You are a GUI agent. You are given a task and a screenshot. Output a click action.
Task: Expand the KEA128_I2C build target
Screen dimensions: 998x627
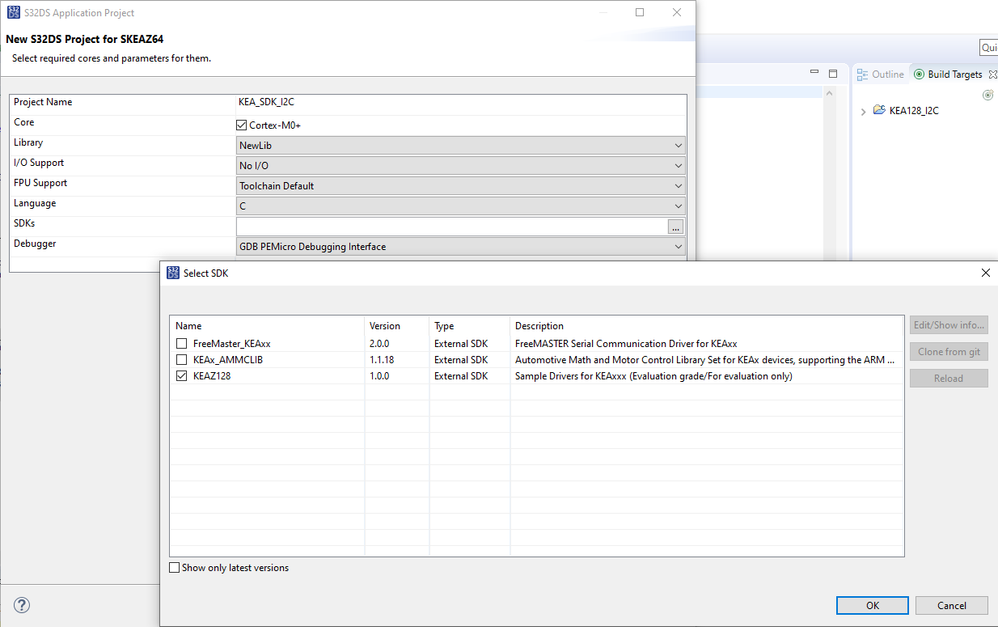(x=863, y=111)
